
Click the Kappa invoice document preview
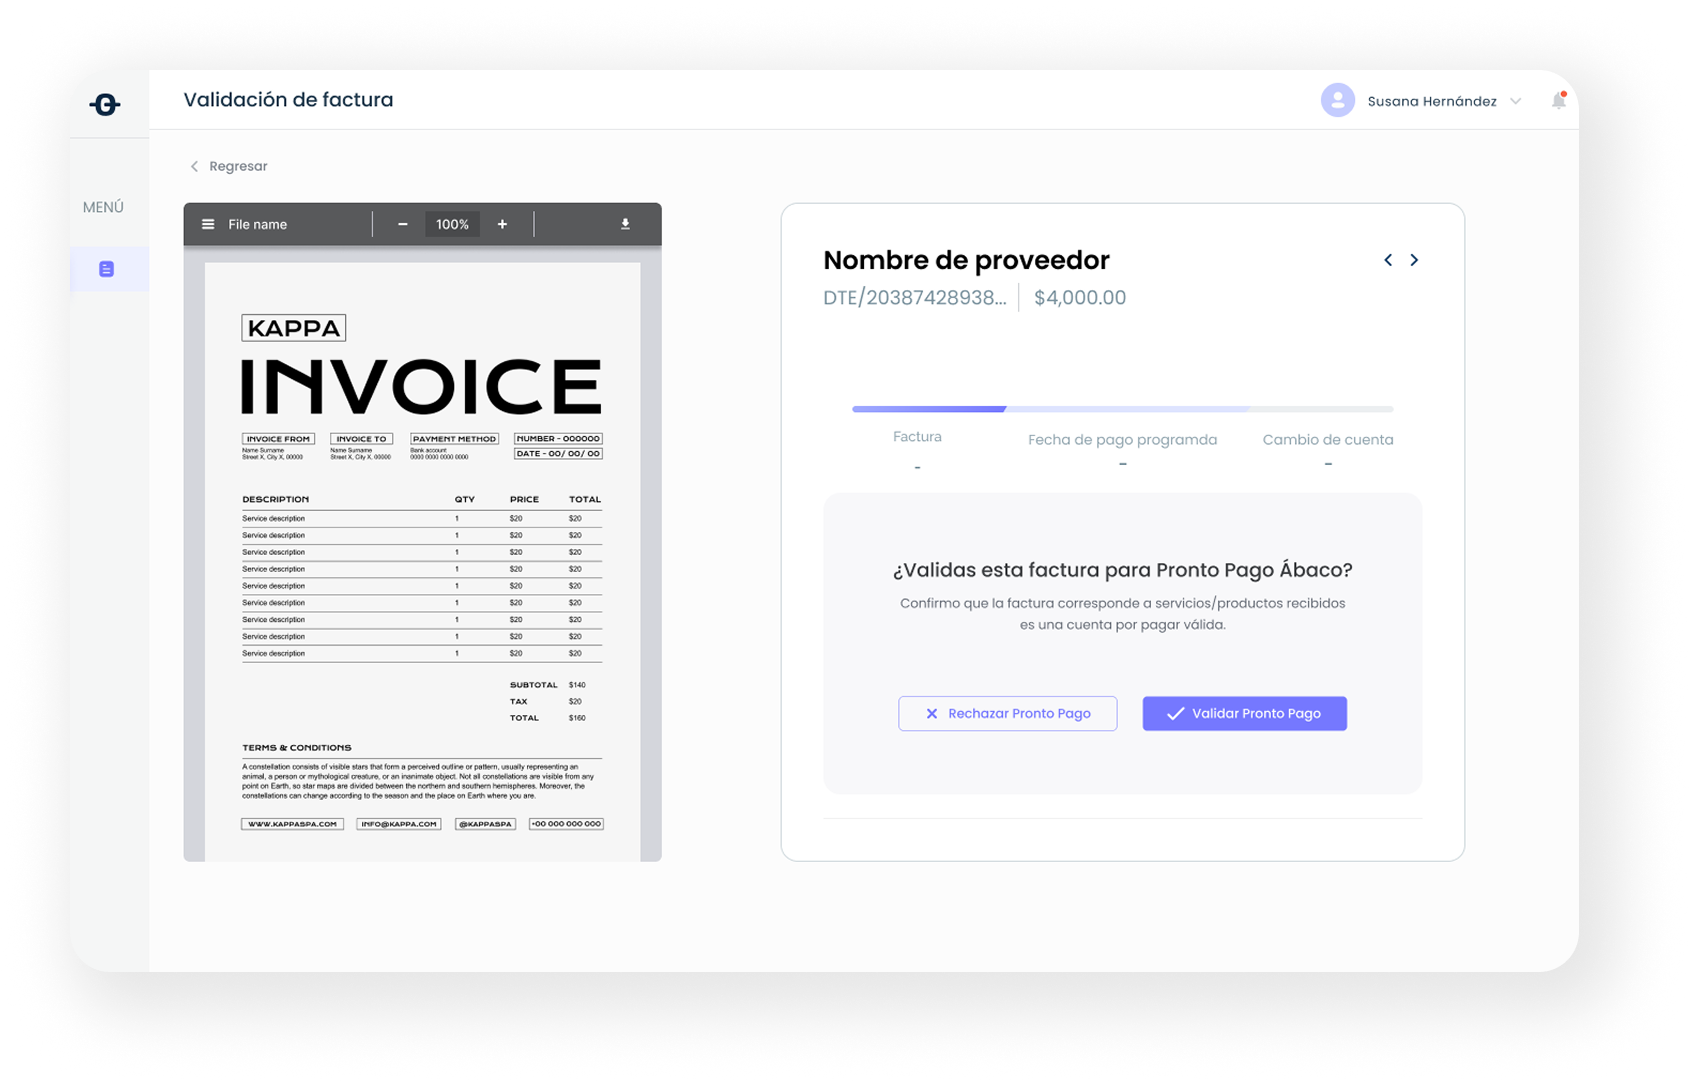pos(422,560)
